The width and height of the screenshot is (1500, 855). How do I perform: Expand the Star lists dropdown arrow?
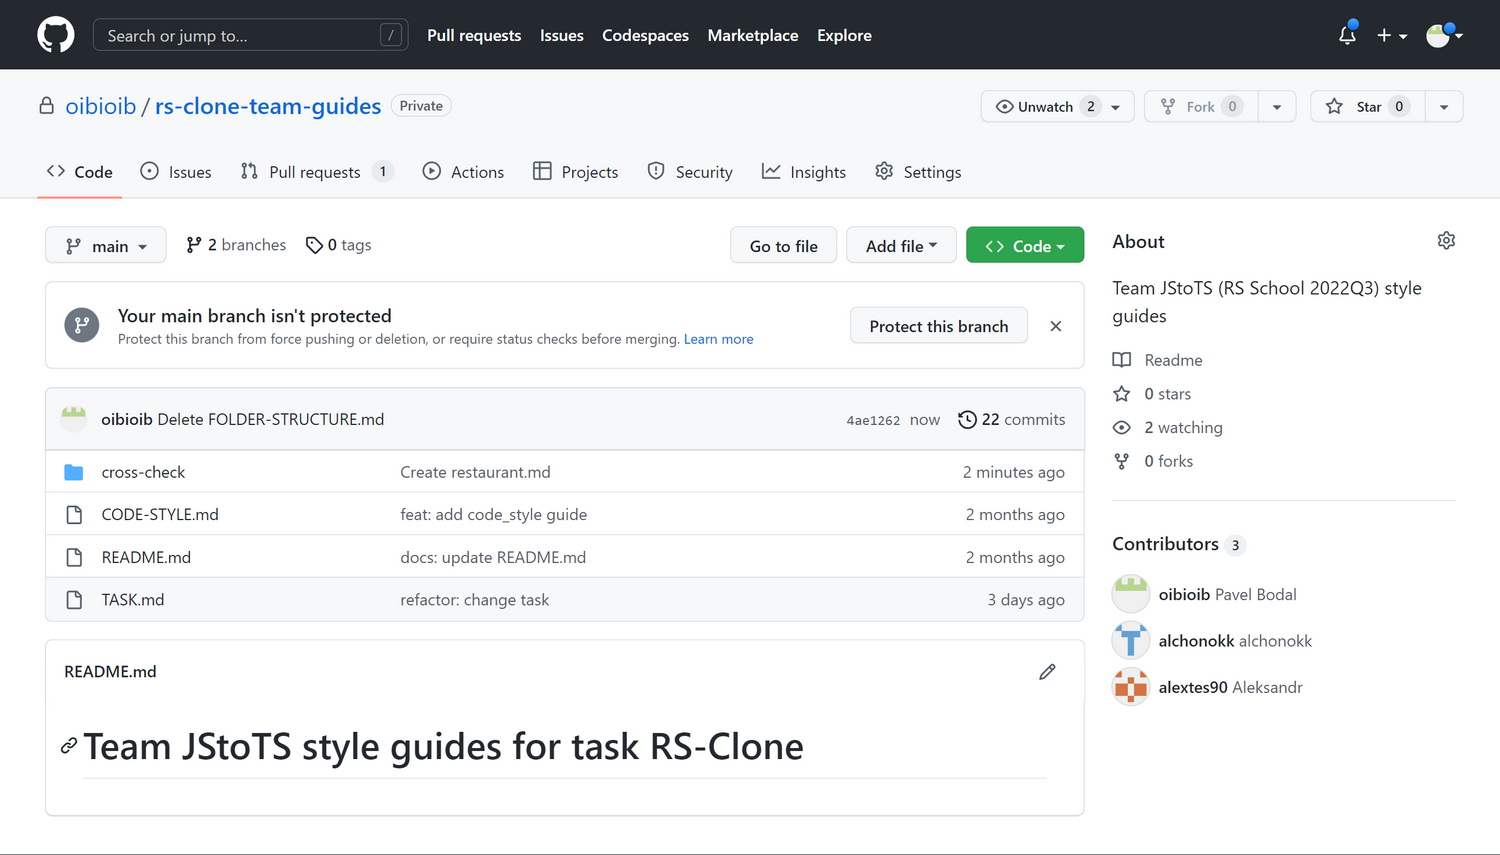point(1444,107)
